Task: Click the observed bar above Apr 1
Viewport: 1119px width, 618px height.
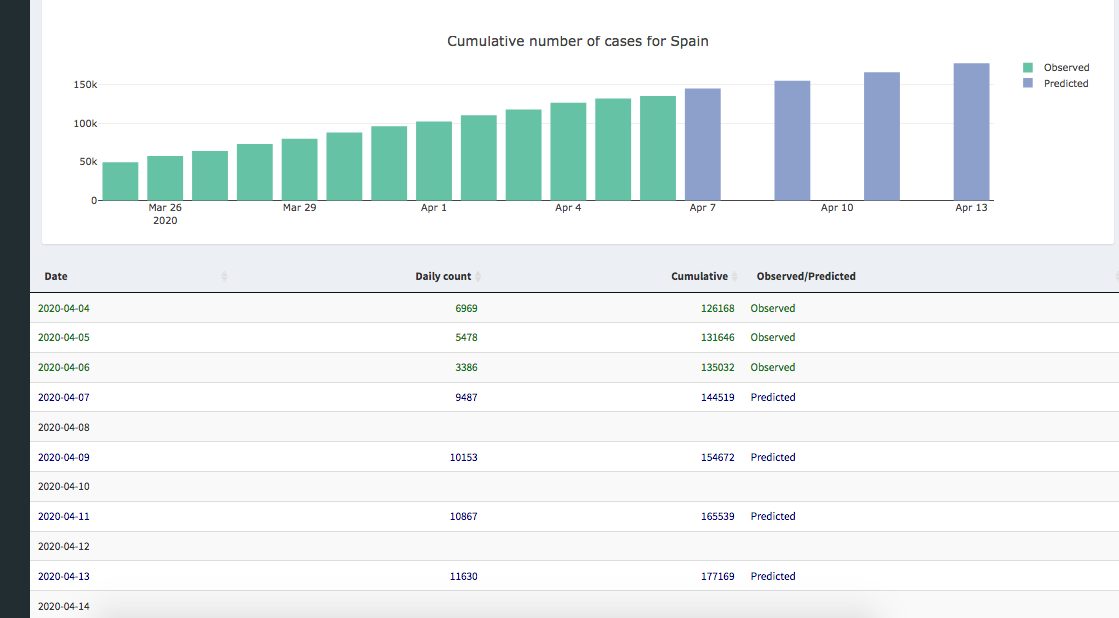Action: tap(434, 161)
